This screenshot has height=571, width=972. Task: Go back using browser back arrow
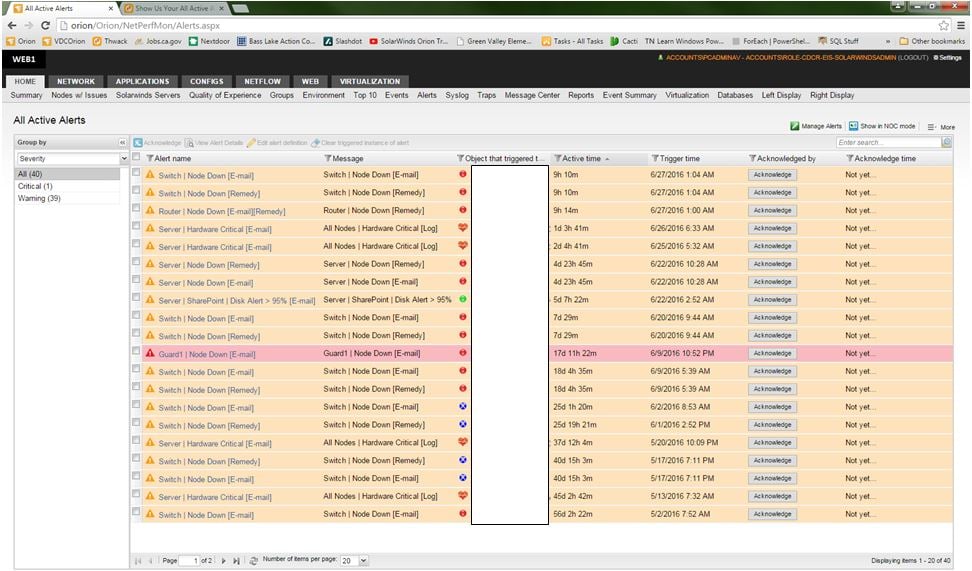(12, 25)
